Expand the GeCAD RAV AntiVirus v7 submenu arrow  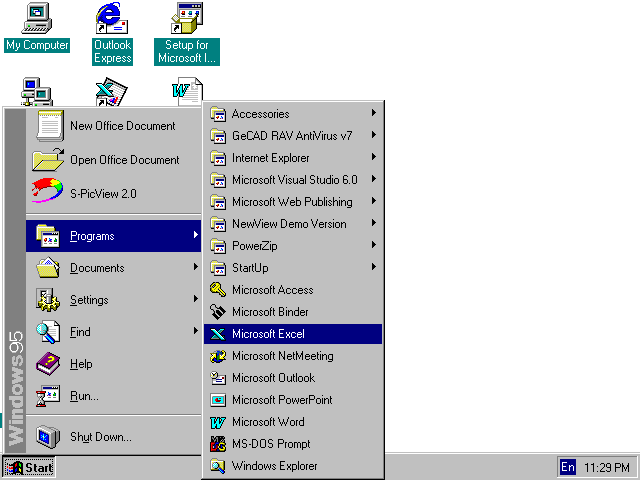[x=373, y=135]
